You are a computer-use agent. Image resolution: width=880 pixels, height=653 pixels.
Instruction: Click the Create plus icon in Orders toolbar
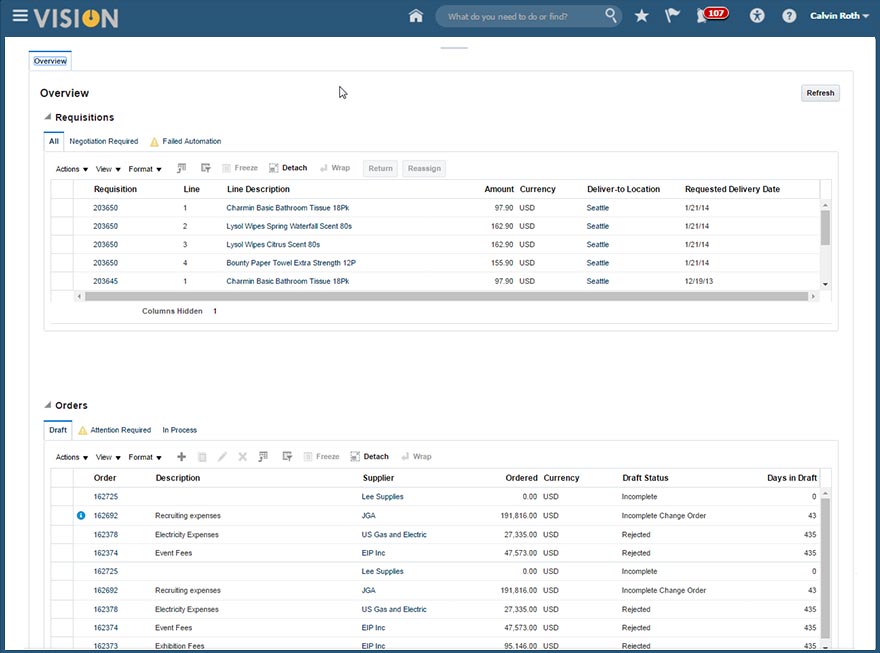point(181,457)
